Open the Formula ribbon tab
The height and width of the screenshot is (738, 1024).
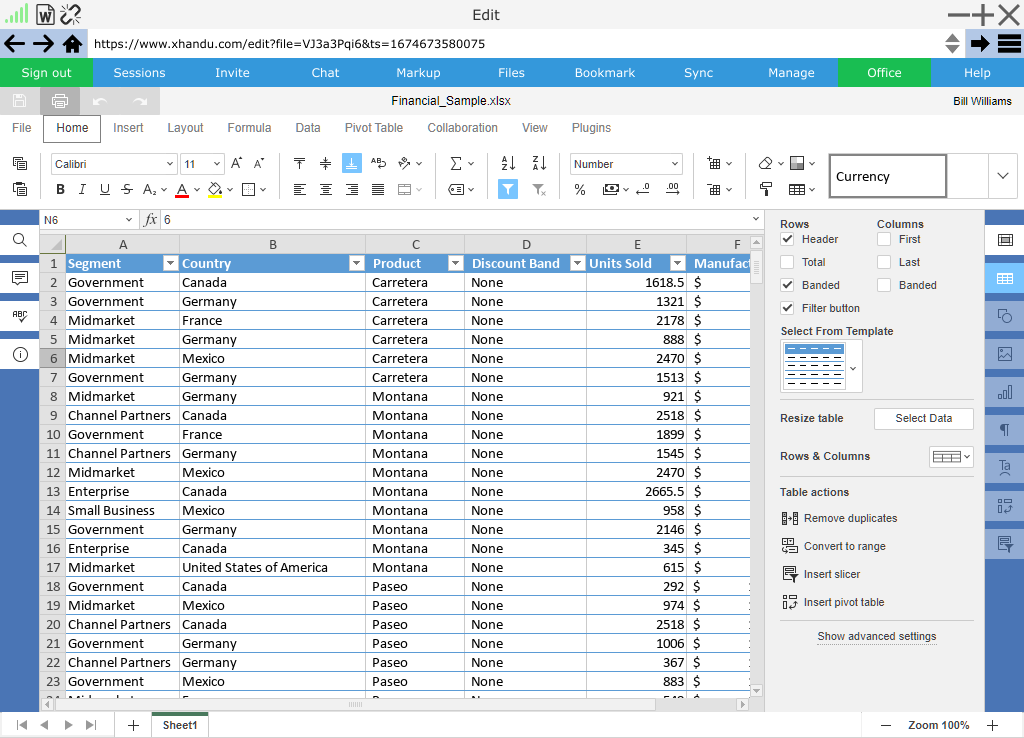[249, 128]
